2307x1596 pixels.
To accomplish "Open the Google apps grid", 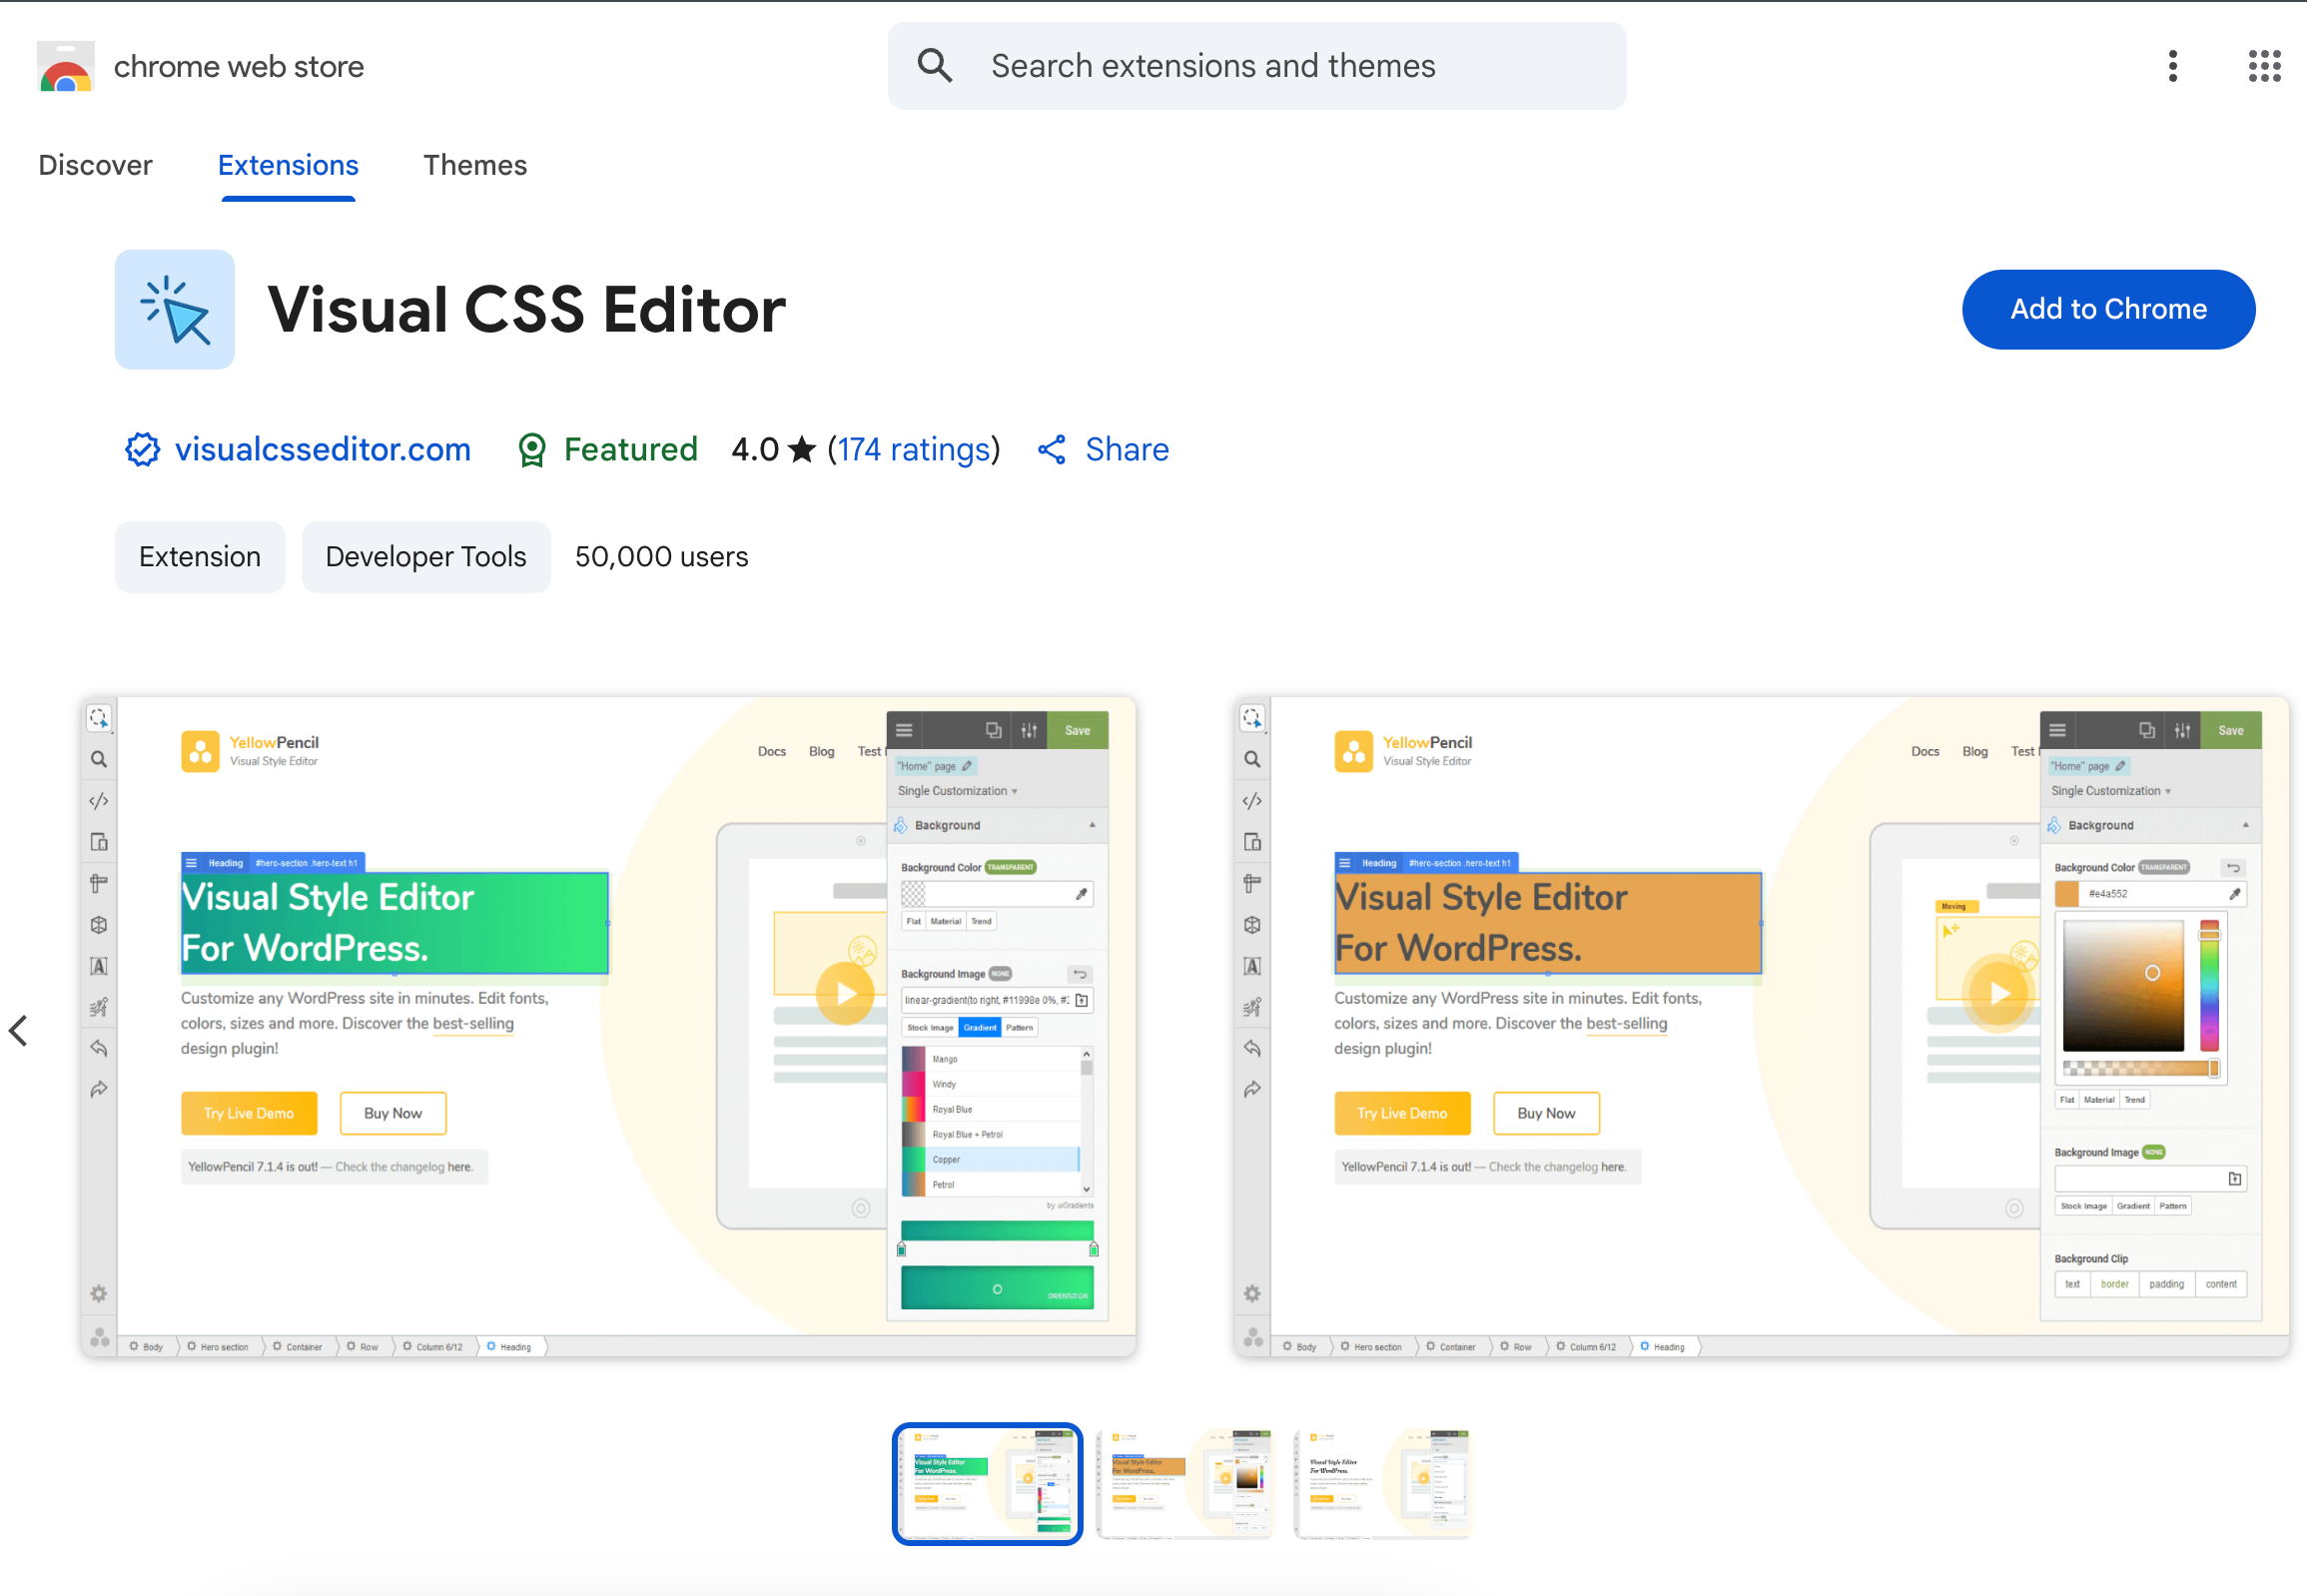I will coord(2264,66).
